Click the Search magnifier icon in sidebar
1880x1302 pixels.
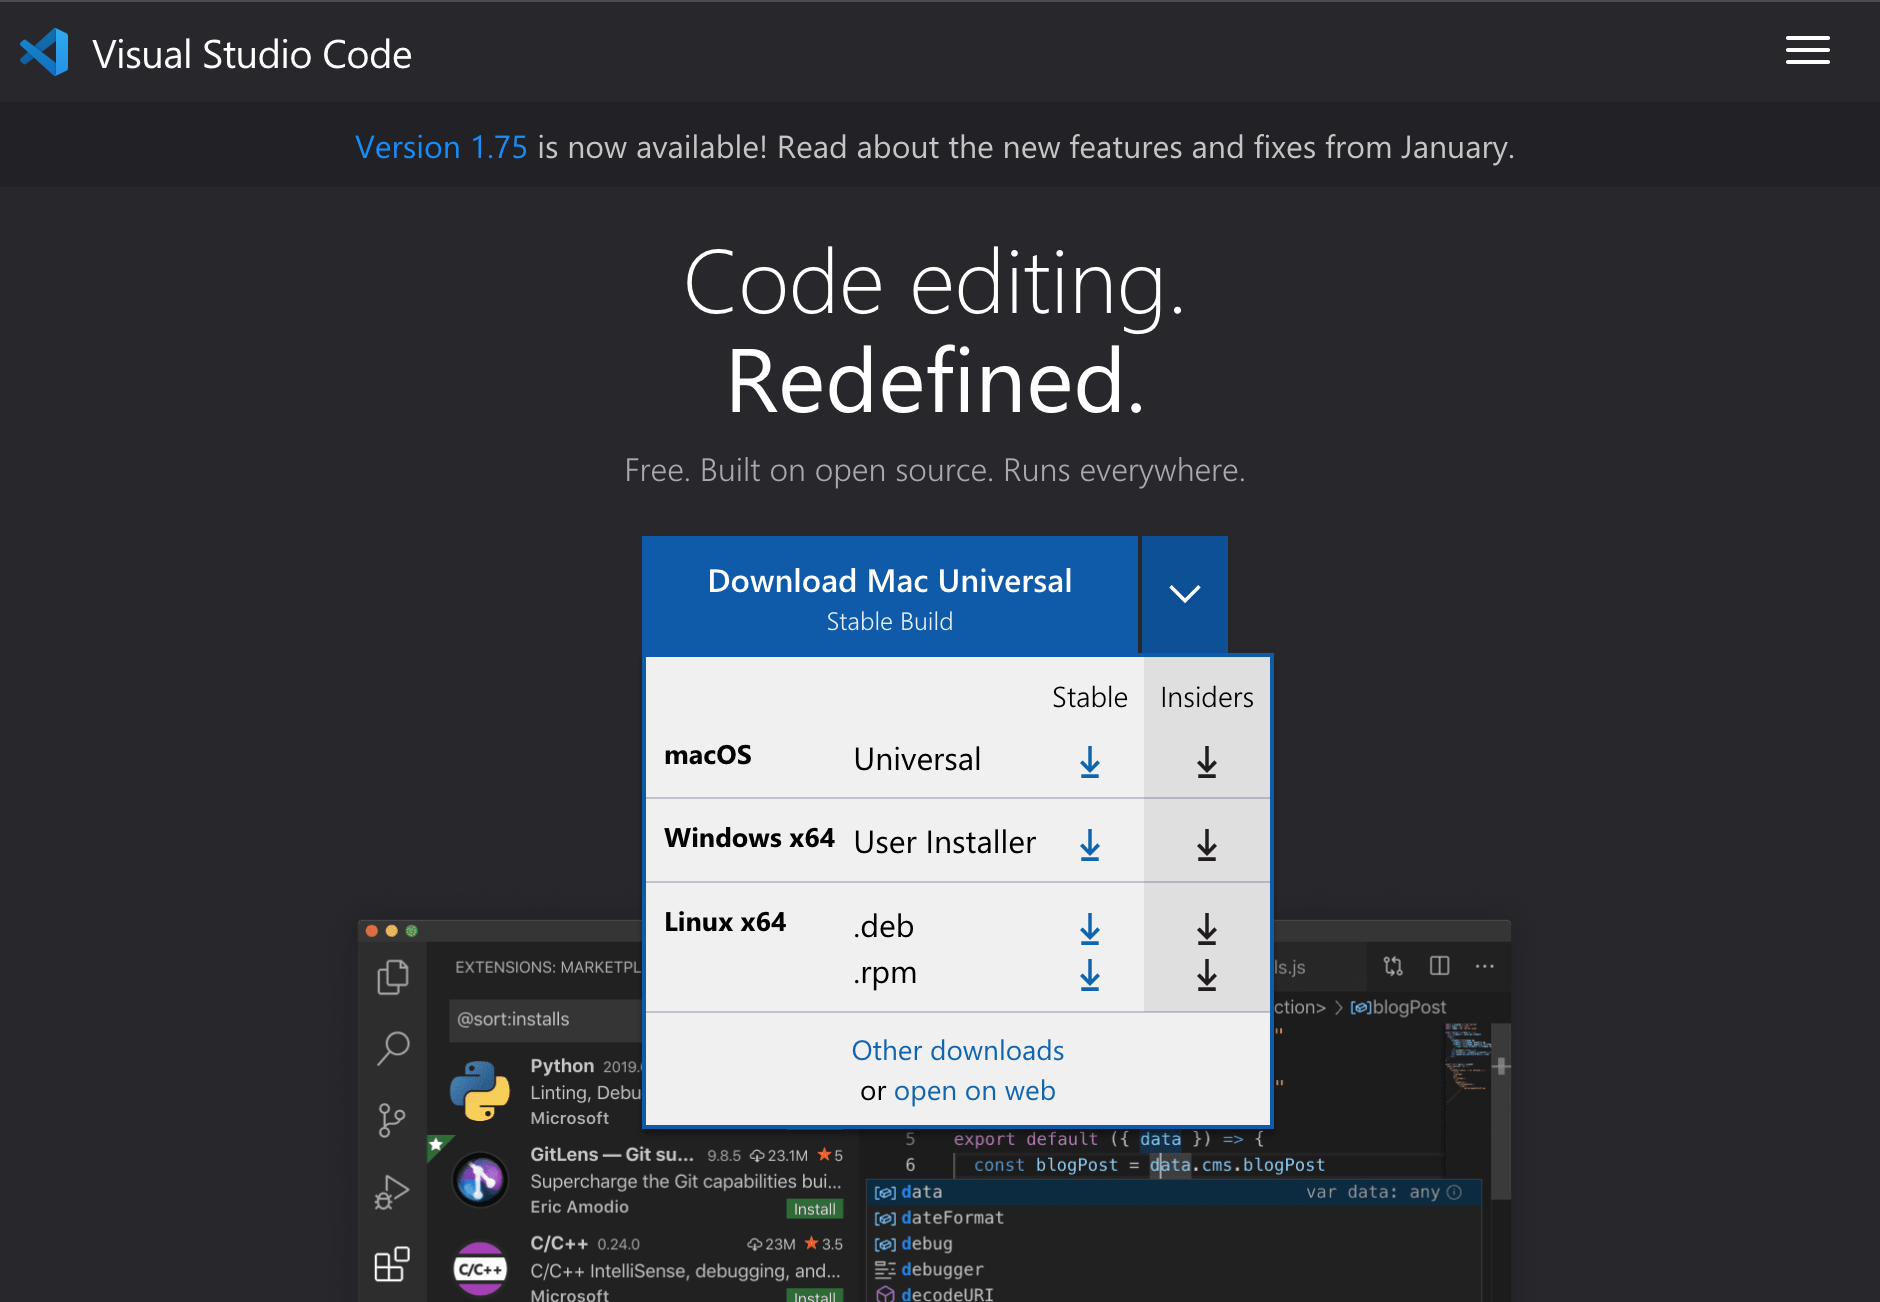point(392,1048)
